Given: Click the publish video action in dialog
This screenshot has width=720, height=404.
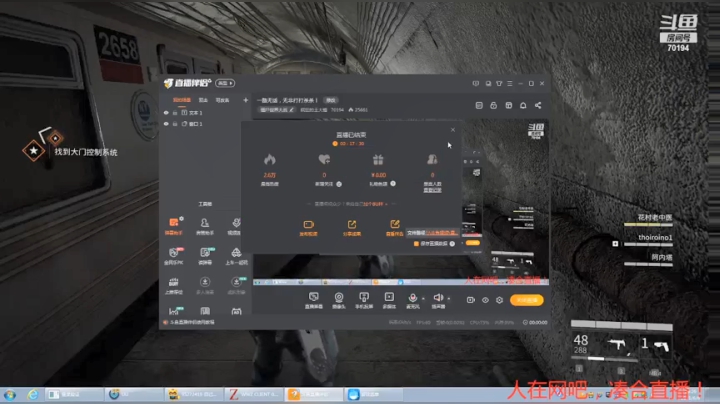Looking at the screenshot, I should click(x=308, y=228).
